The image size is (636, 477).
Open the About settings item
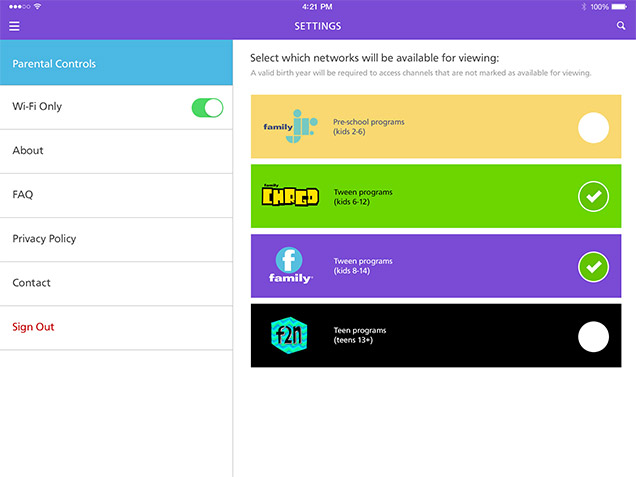click(116, 151)
